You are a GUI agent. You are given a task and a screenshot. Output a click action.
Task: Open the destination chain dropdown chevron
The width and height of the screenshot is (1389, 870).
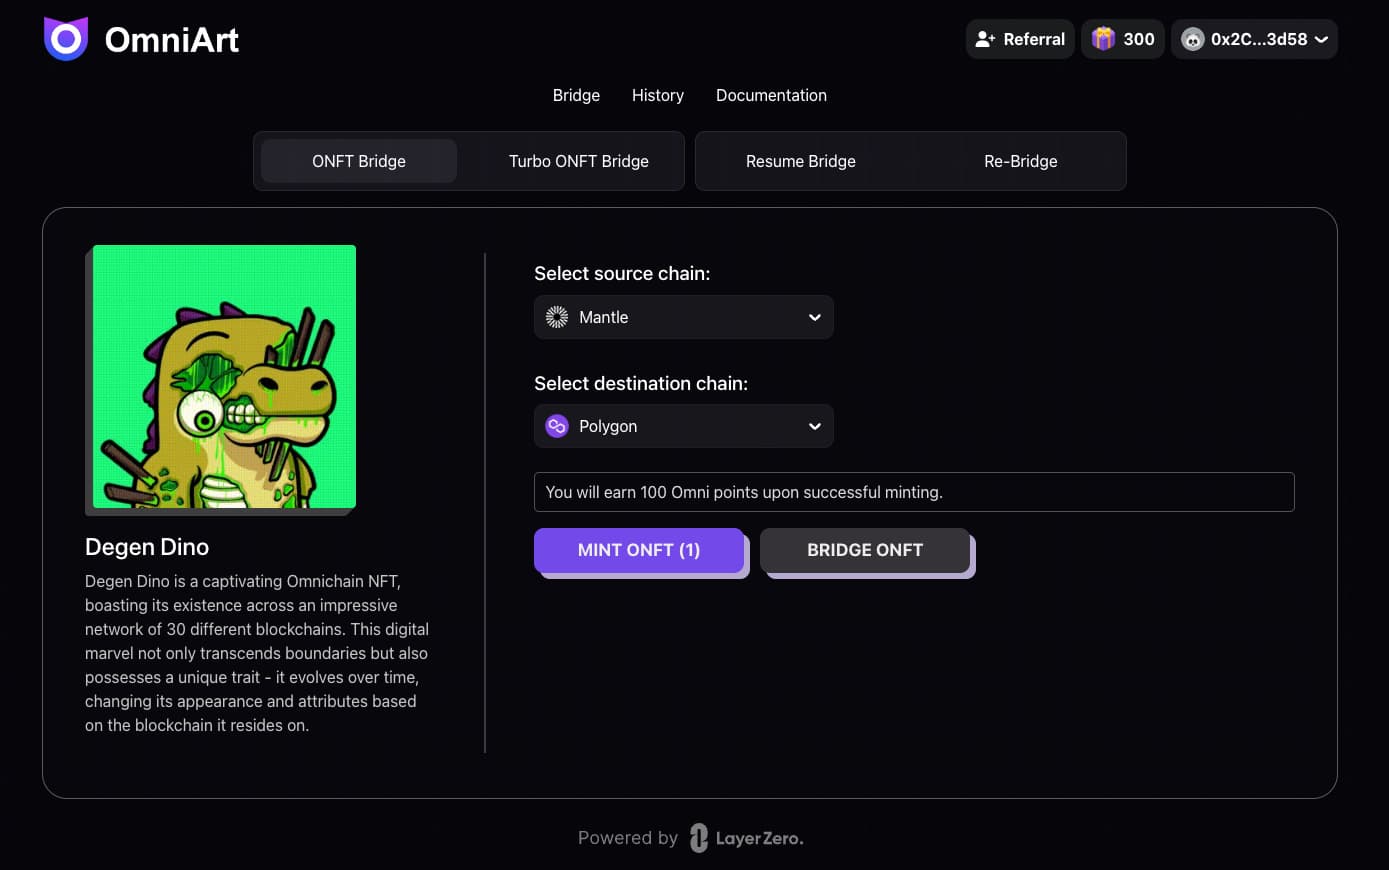coord(815,426)
